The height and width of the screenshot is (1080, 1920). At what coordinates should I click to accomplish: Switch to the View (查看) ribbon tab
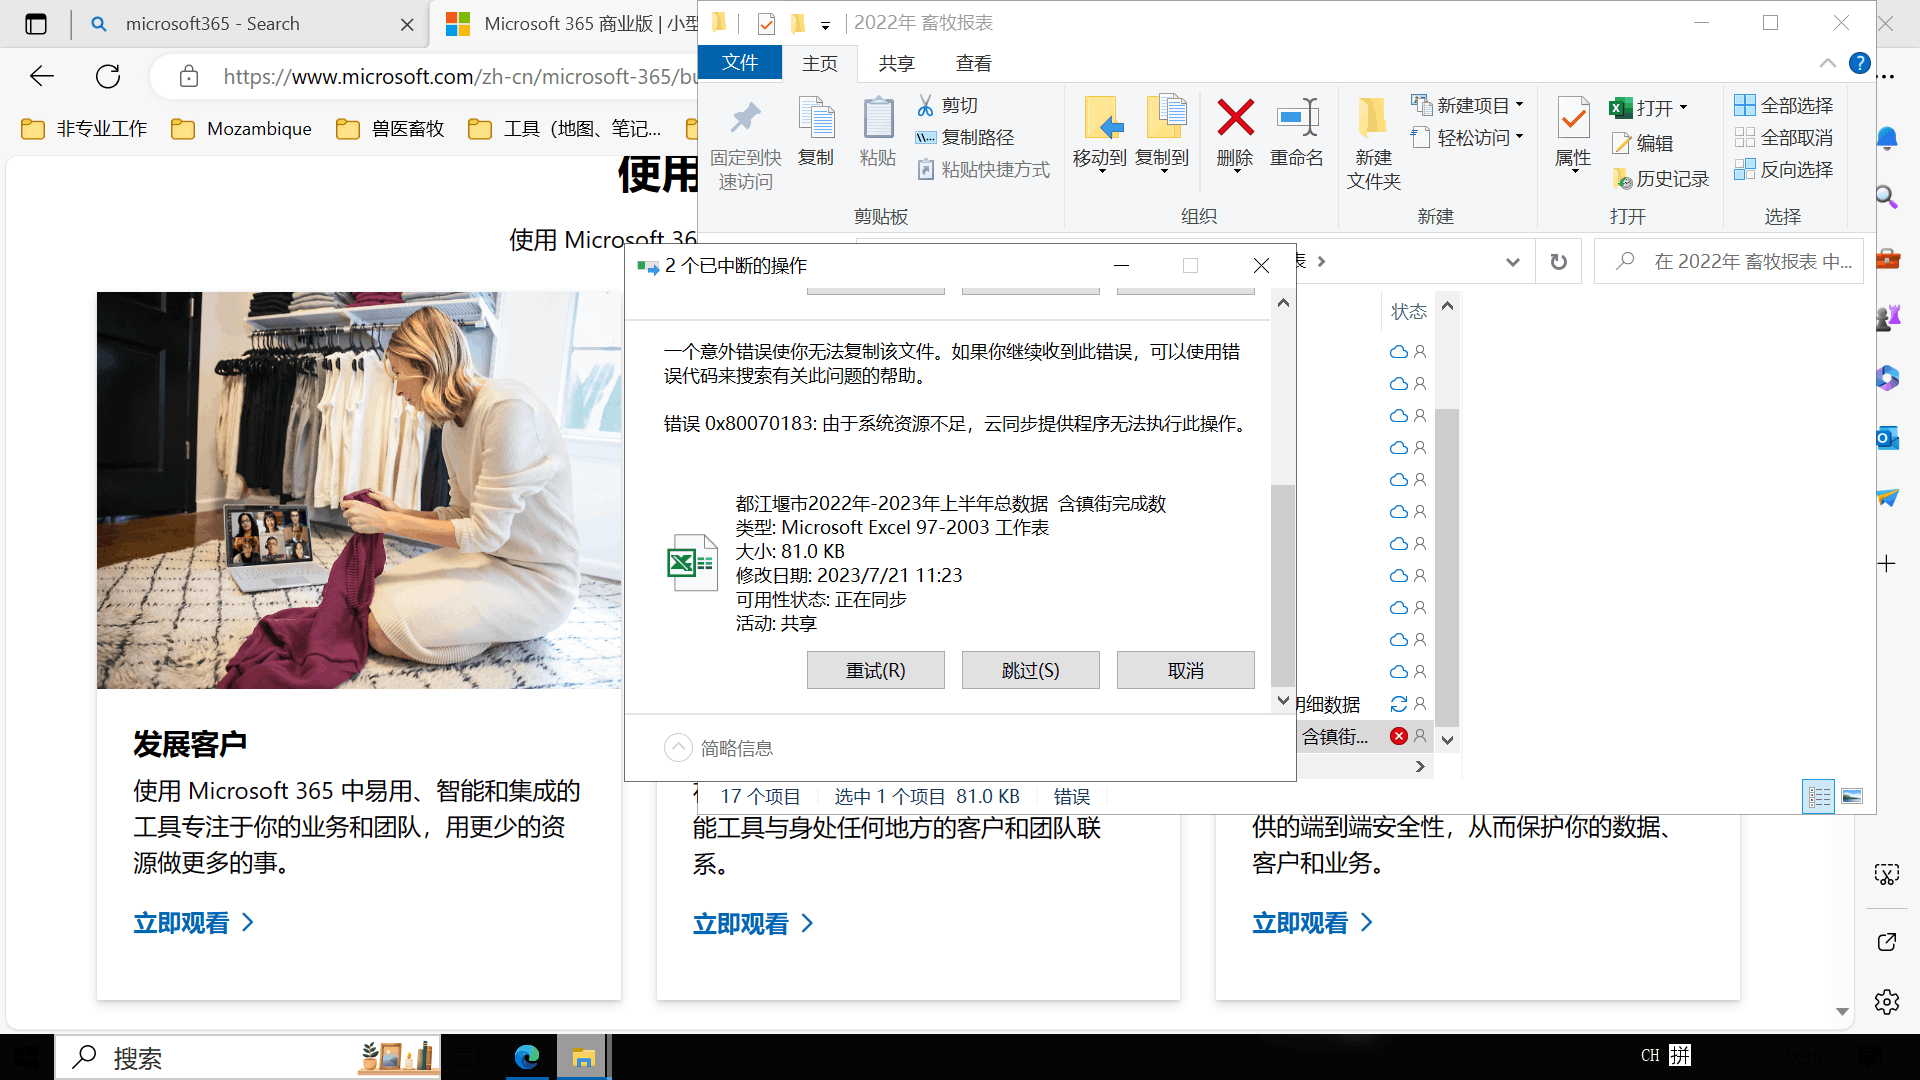(973, 63)
